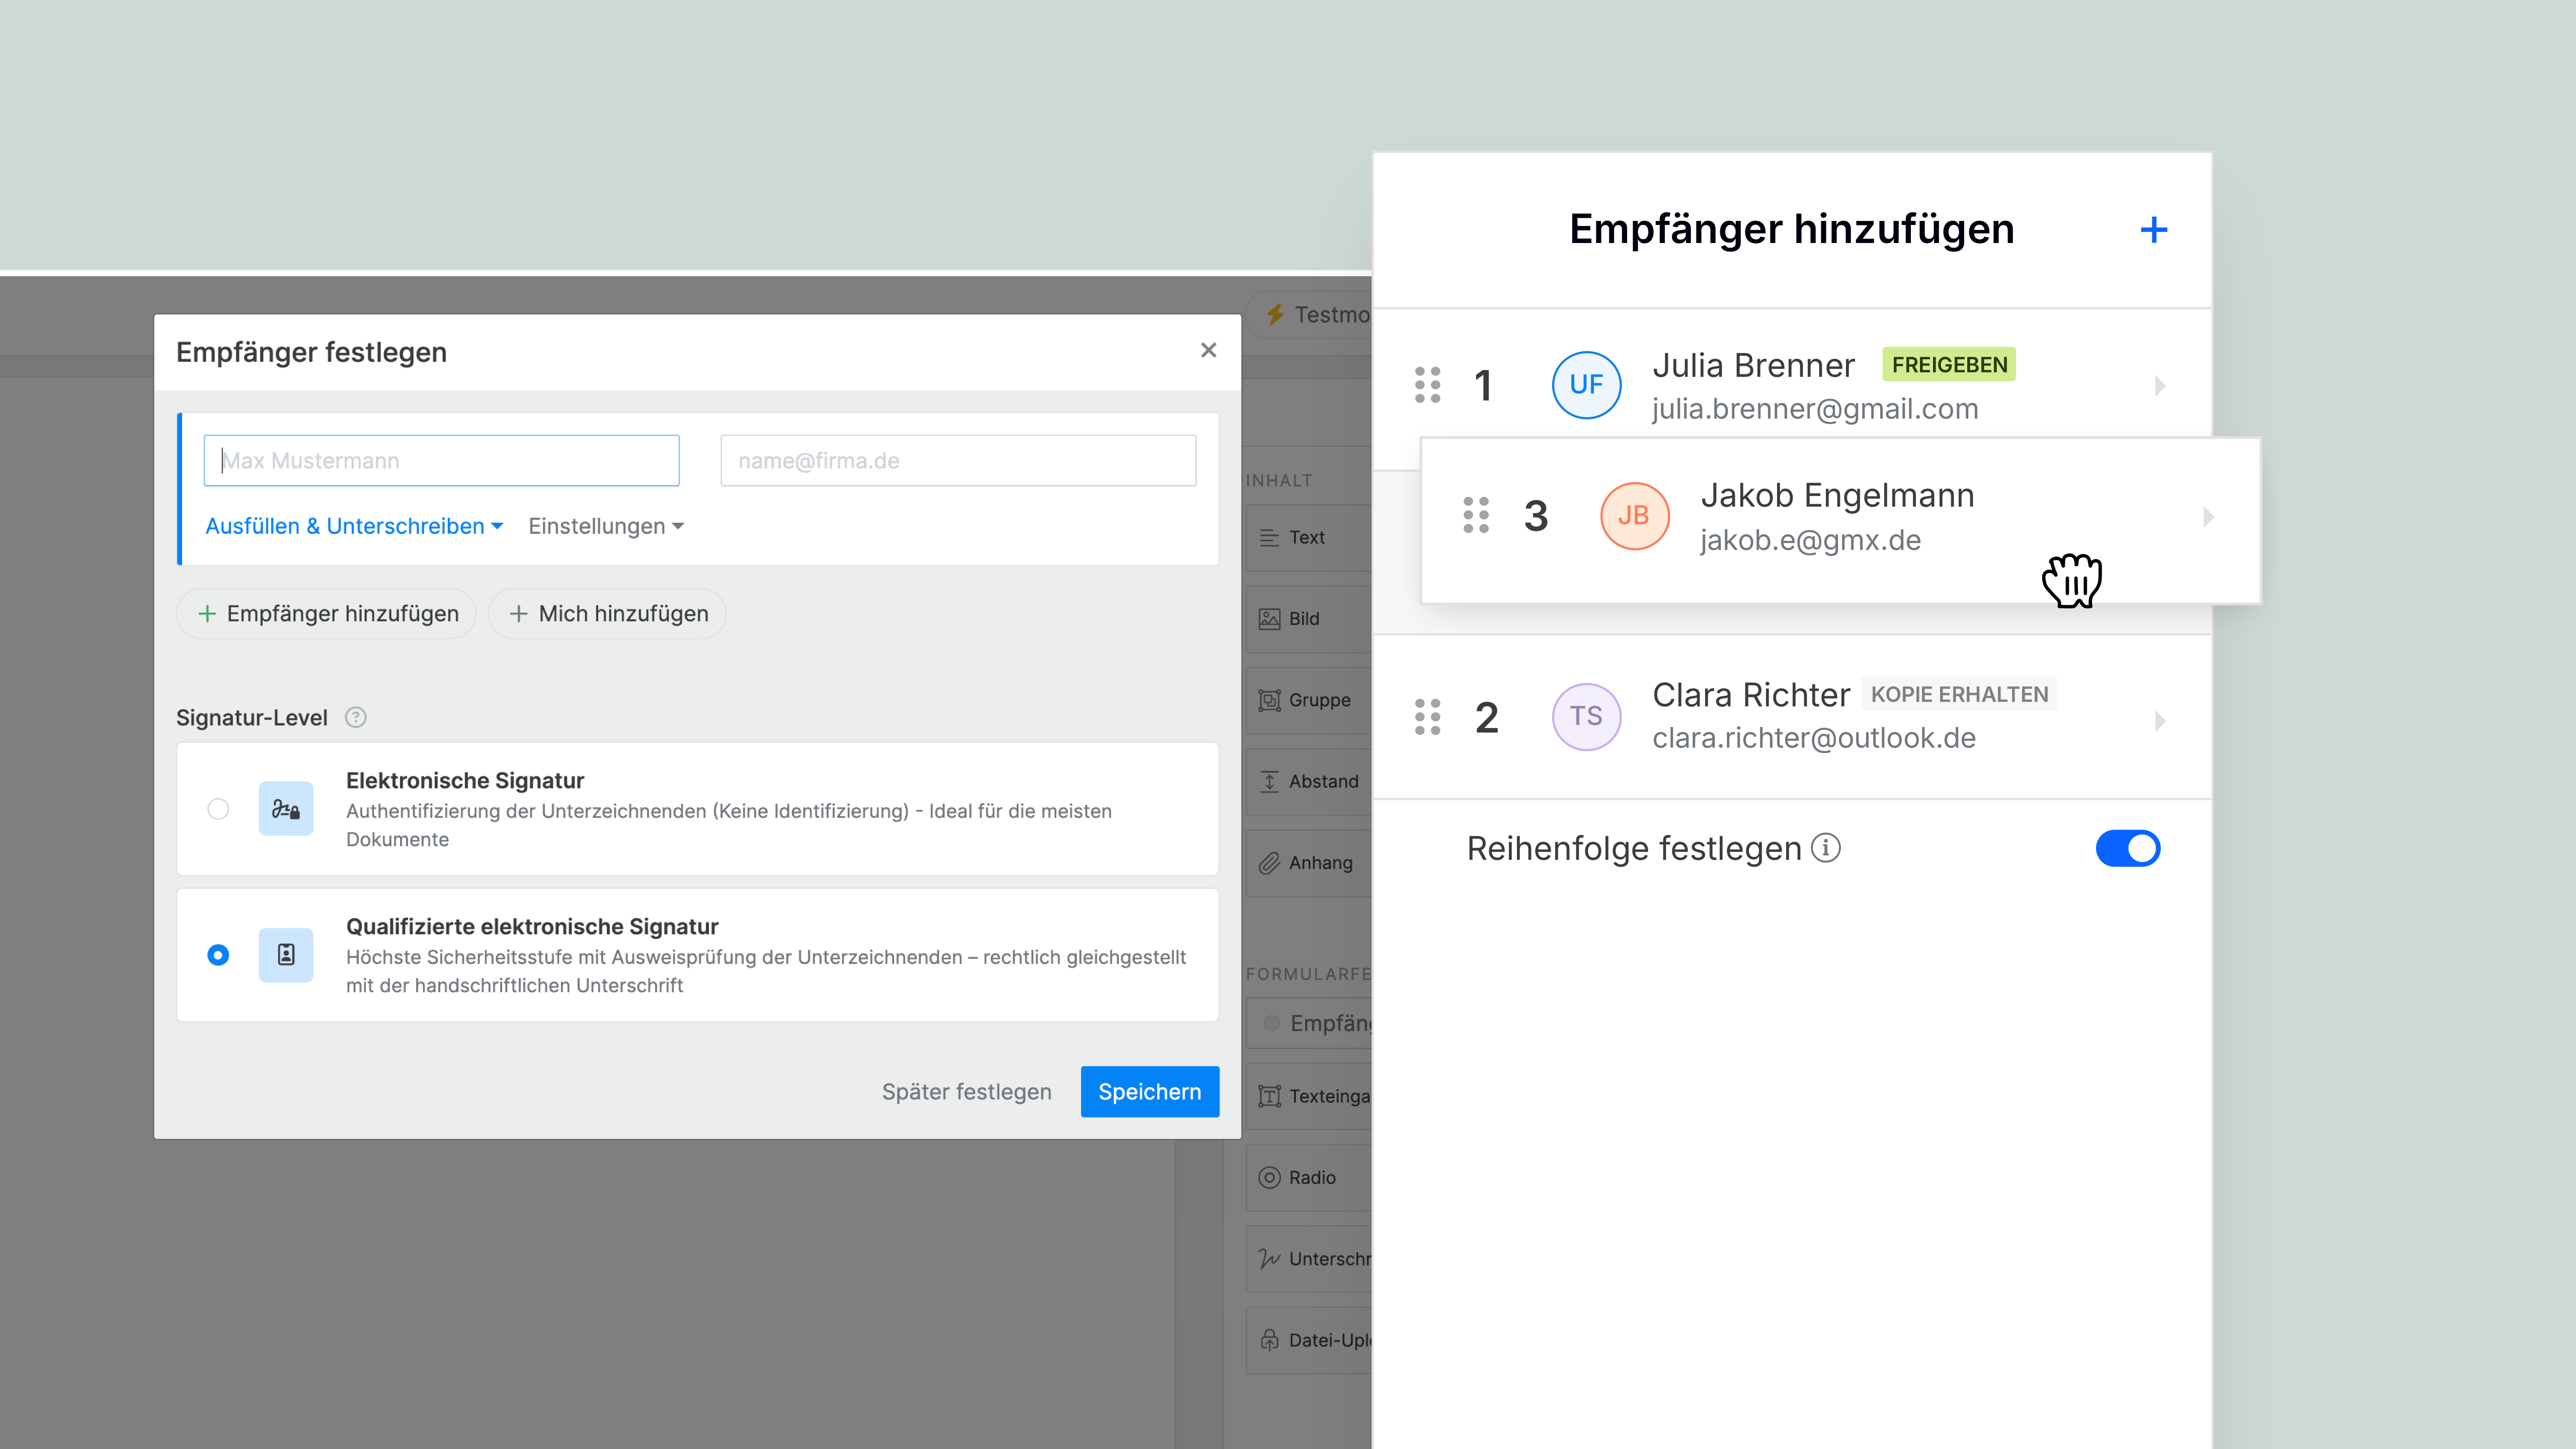Click the UF avatar circle

1586,385
